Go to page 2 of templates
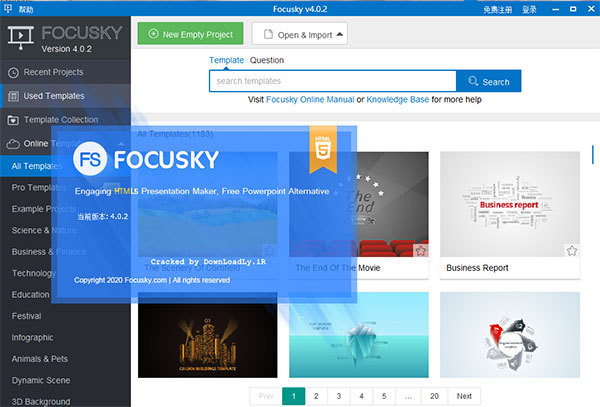This screenshot has width=600, height=407. [x=316, y=396]
